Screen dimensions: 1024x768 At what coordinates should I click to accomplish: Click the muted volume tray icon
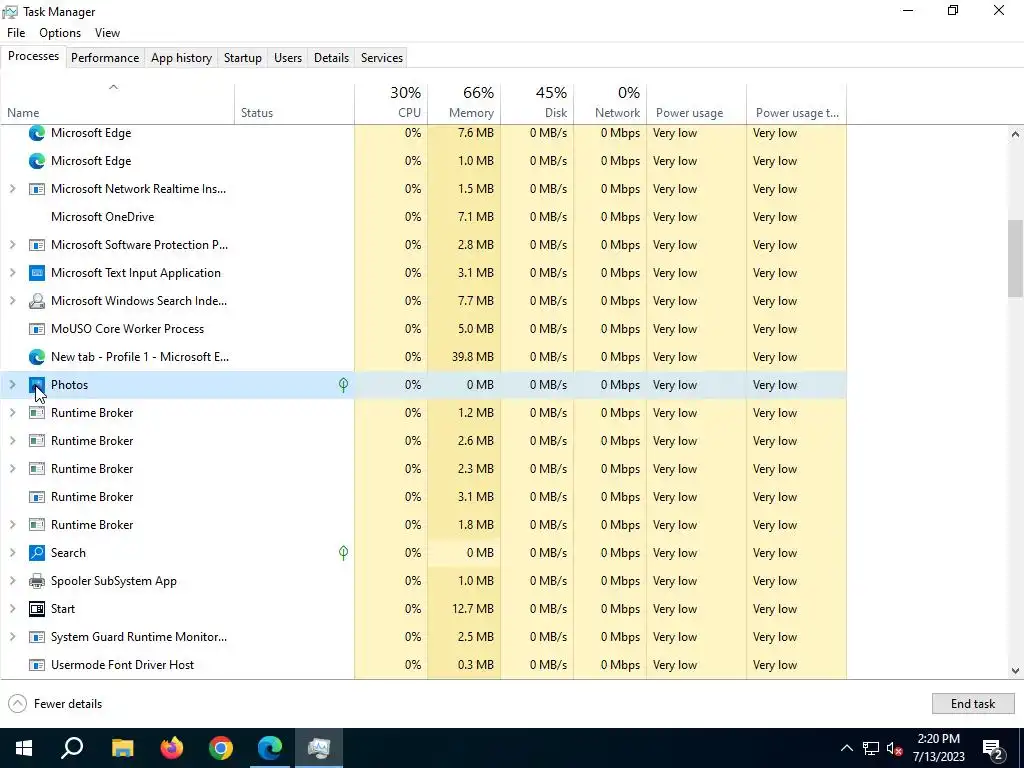(x=894, y=748)
